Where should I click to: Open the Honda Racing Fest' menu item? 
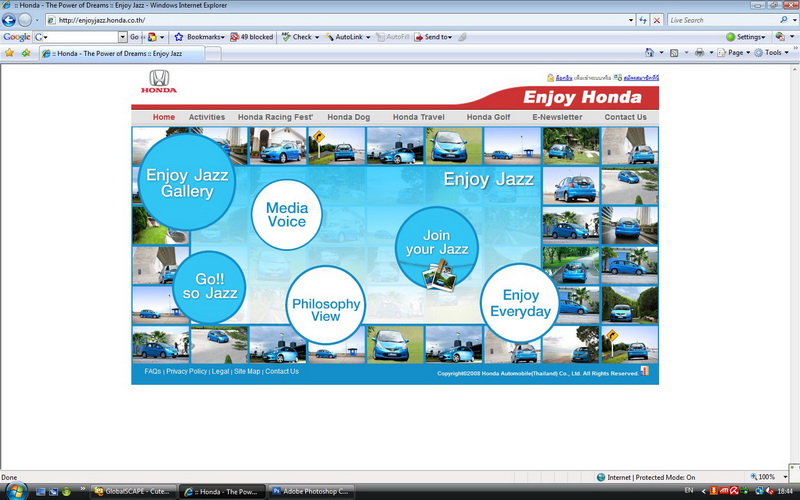click(275, 117)
